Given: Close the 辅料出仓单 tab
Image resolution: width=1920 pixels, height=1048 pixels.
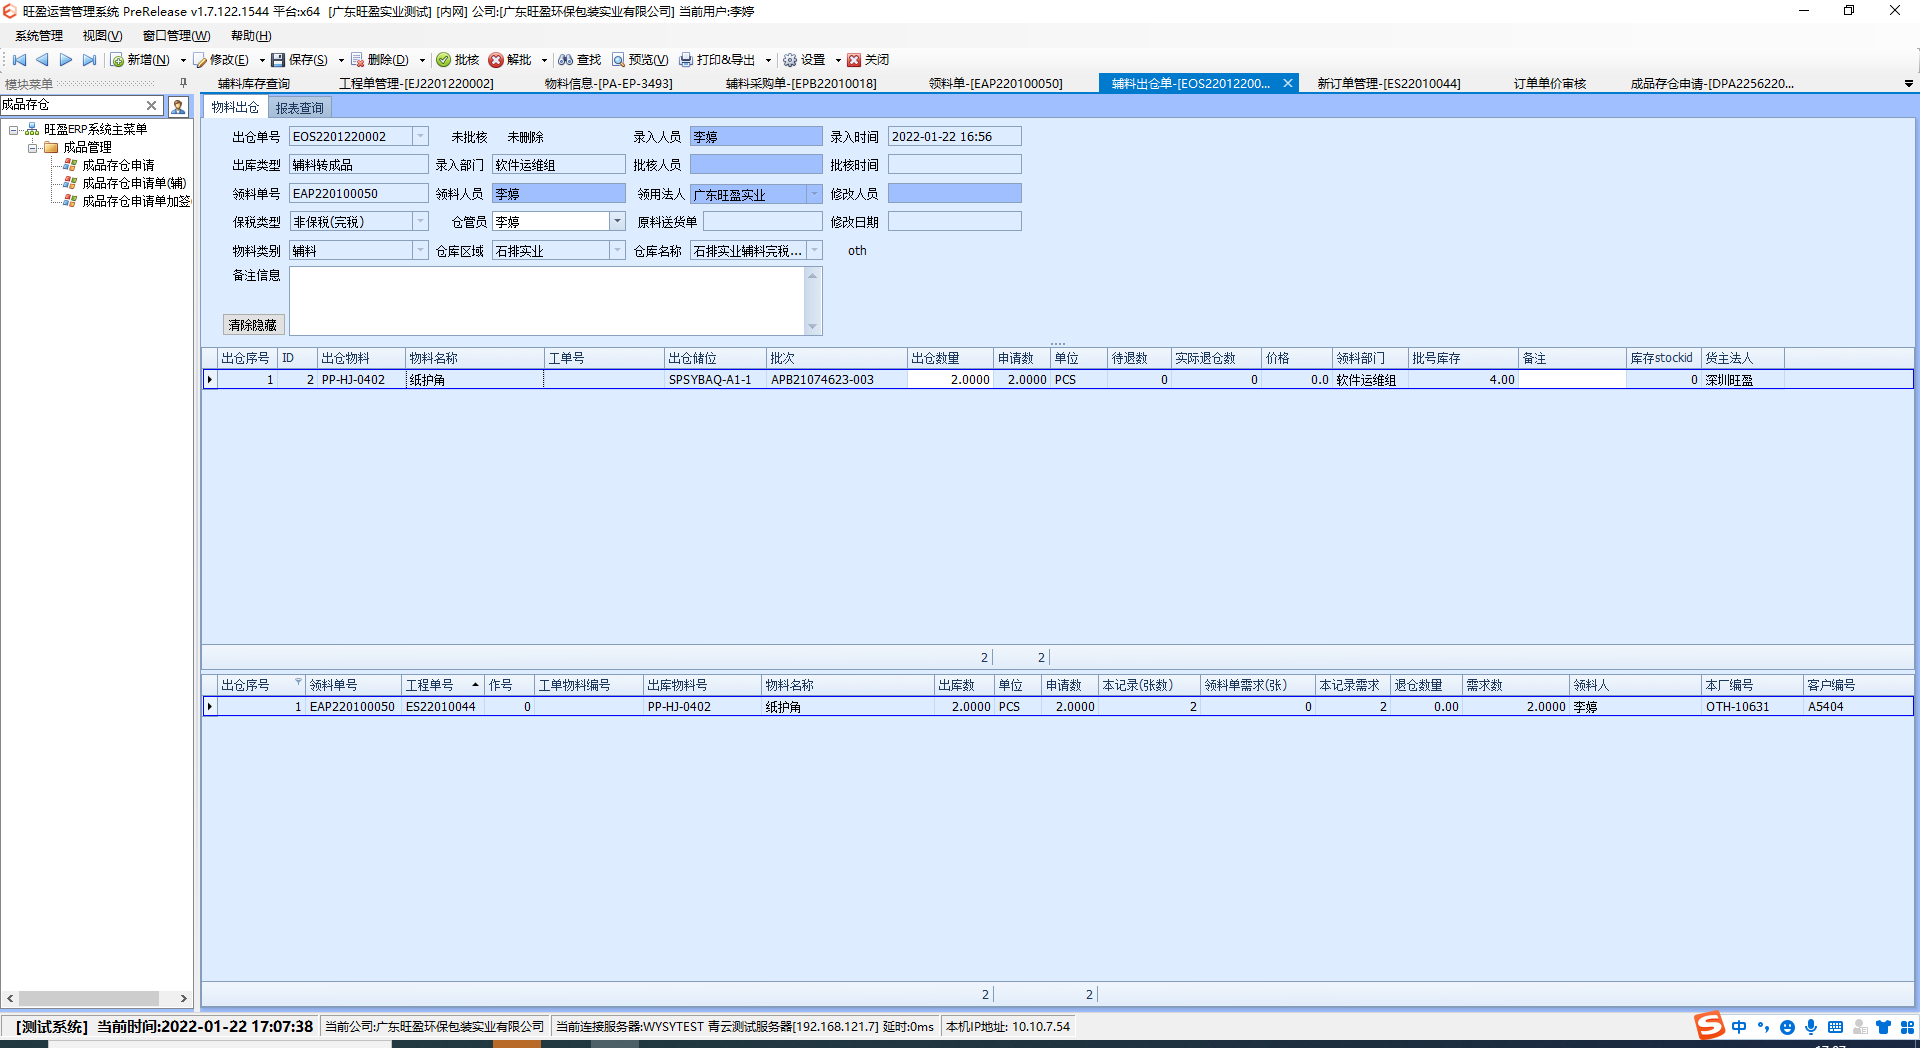Looking at the screenshot, I should 1288,84.
